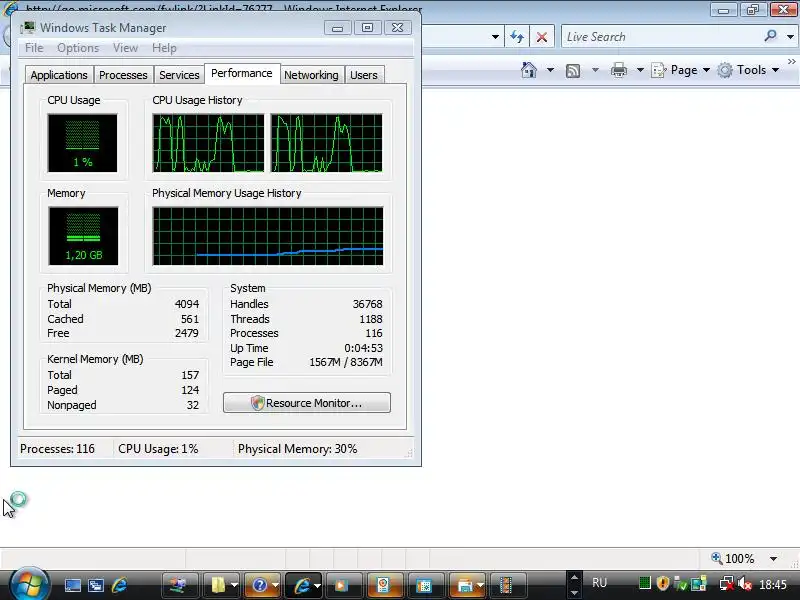Click the Up Time value 0:04:53

[363, 348]
